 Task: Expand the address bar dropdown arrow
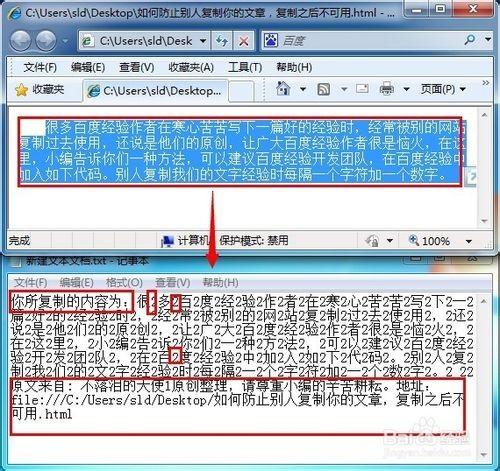click(203, 41)
